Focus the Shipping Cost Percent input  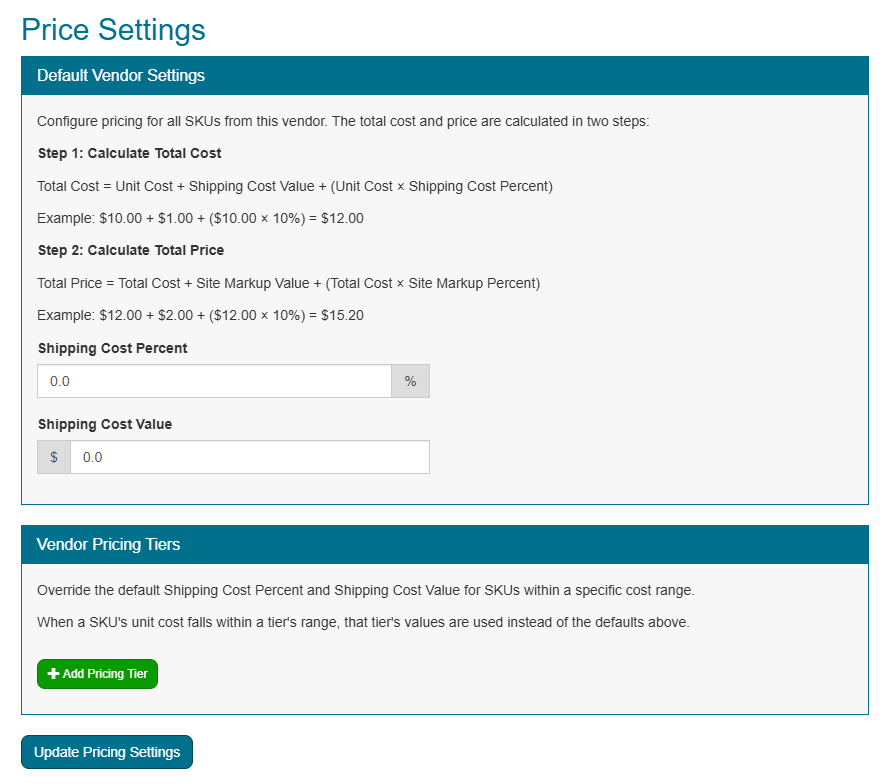(214, 381)
